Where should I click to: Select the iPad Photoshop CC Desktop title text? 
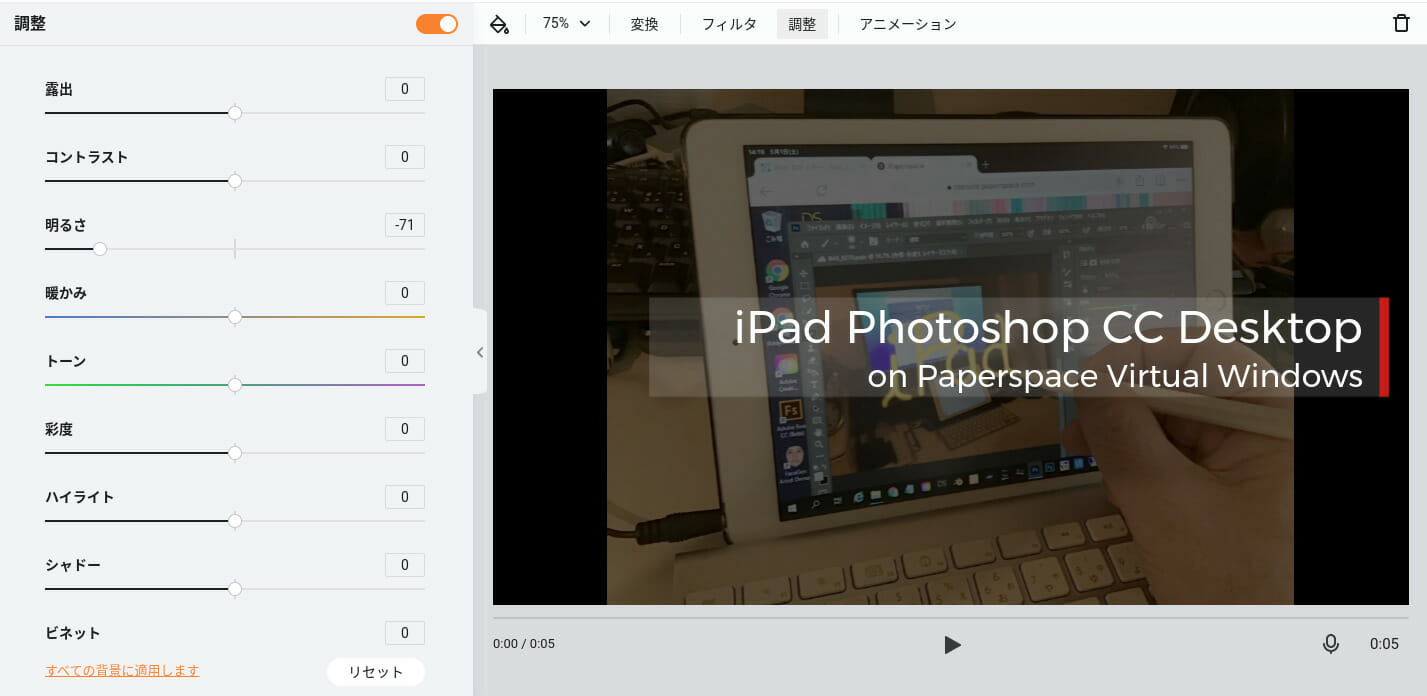(x=1048, y=329)
